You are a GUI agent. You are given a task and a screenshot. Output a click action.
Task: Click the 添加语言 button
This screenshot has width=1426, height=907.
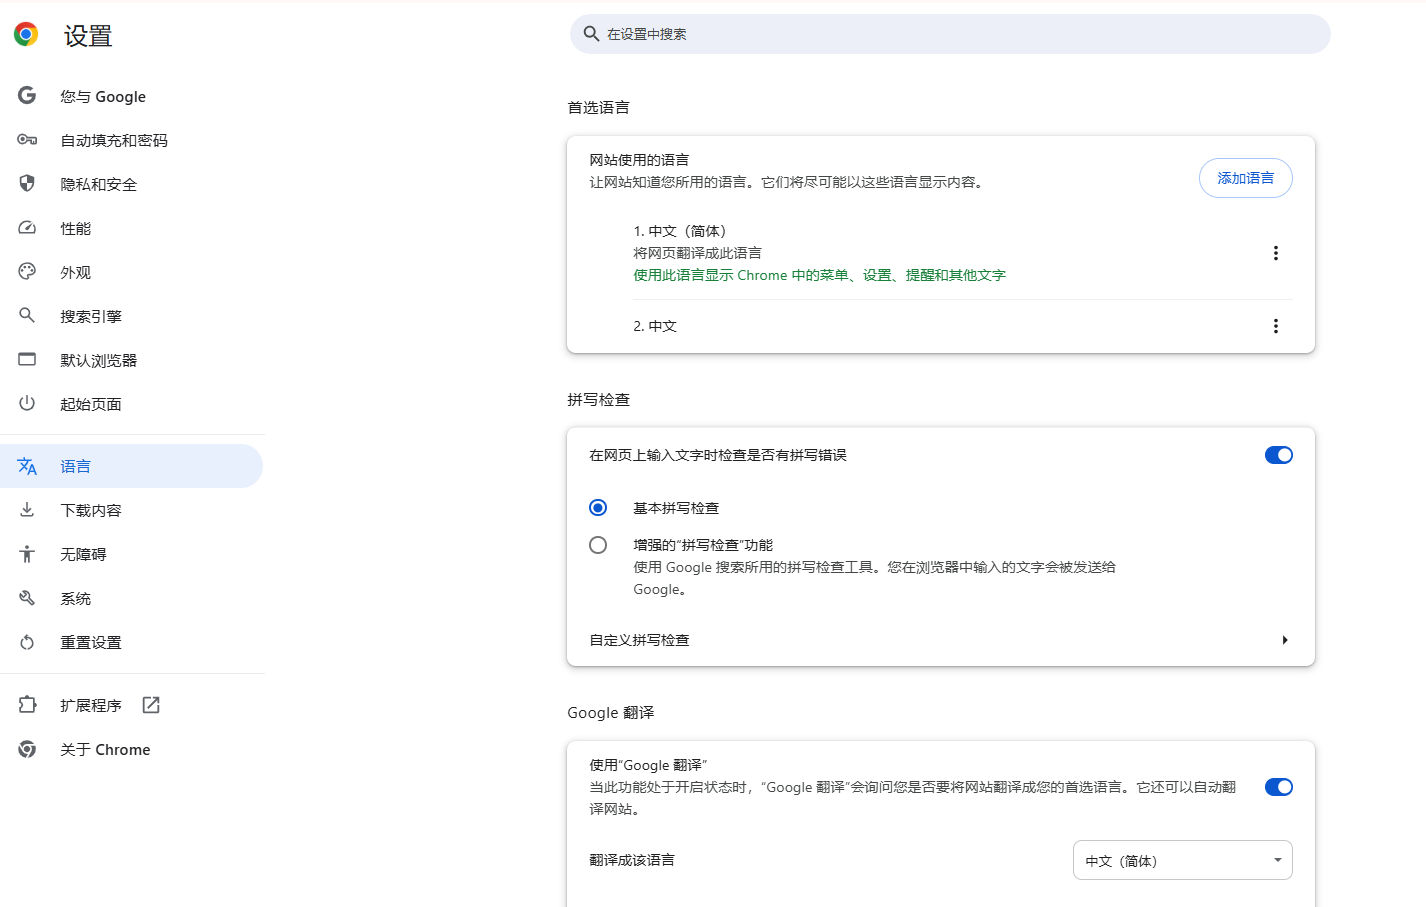pos(1245,178)
